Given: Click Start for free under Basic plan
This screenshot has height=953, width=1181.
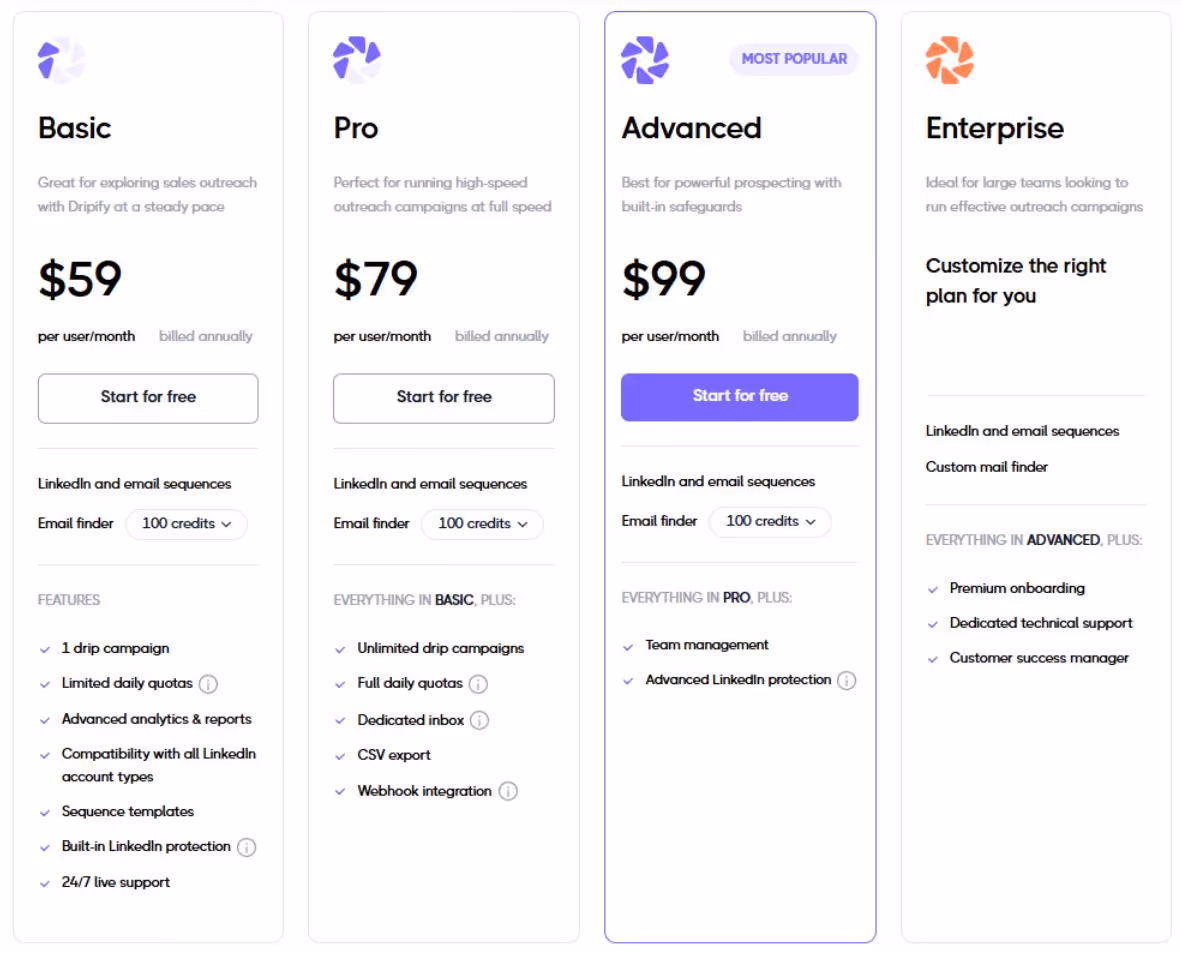Looking at the screenshot, I should [x=147, y=398].
